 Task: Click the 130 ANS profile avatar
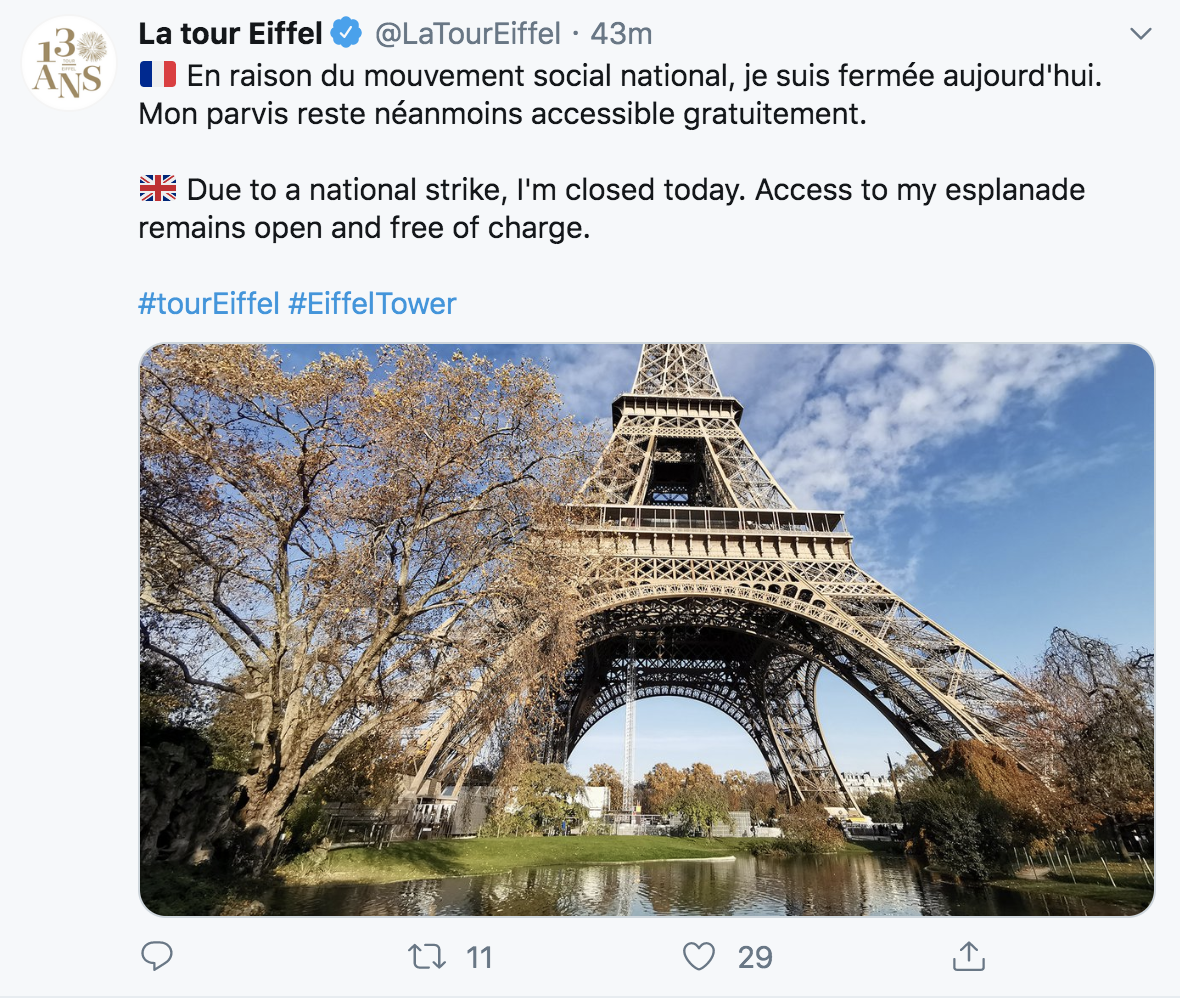(69, 63)
